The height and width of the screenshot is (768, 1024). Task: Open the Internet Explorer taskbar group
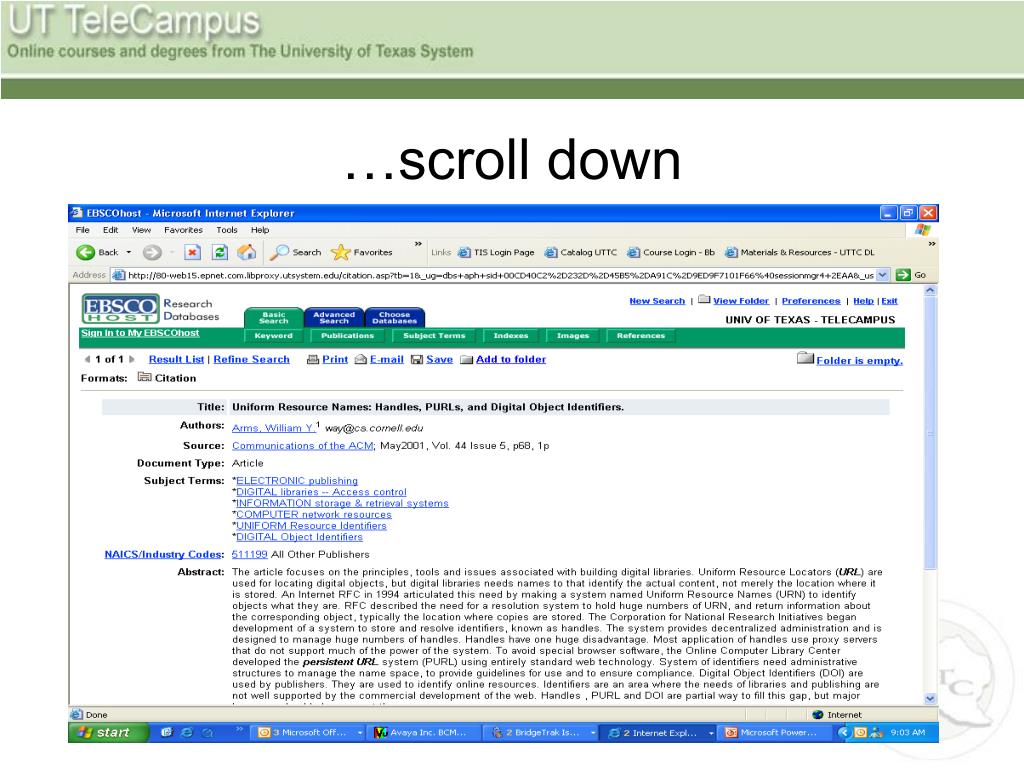coord(660,733)
